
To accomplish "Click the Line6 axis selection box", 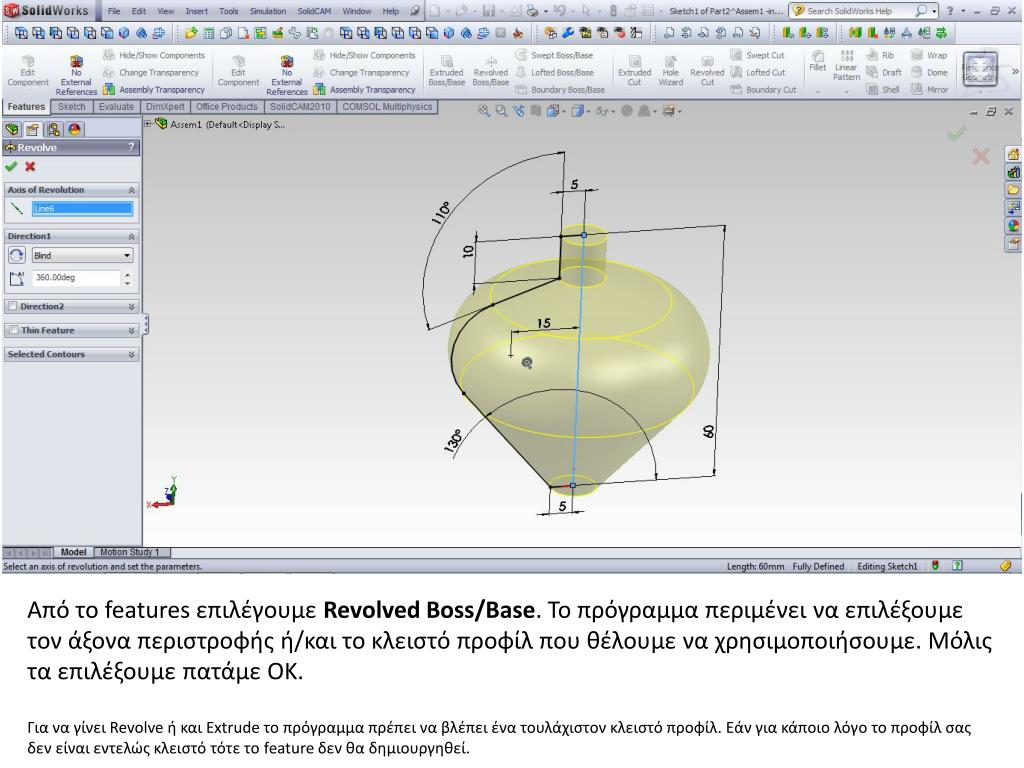I will (82, 208).
